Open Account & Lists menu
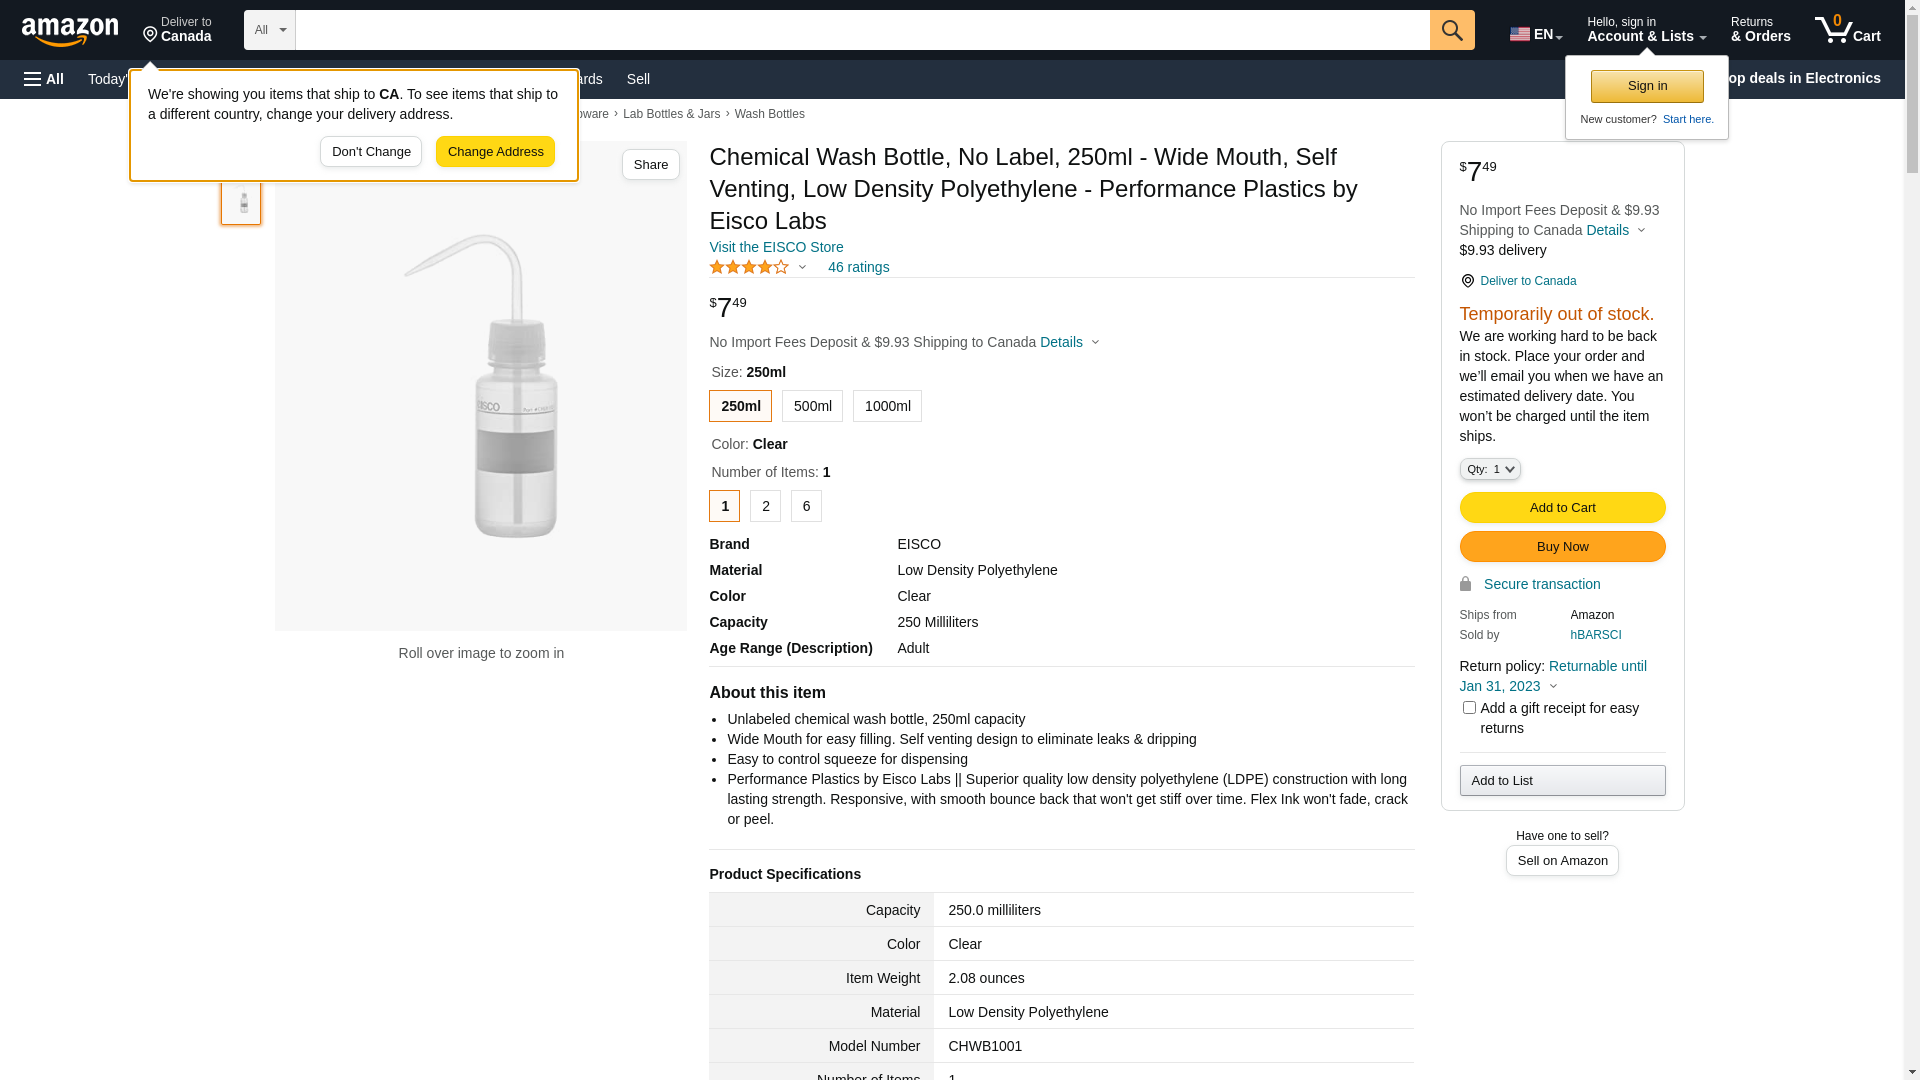 coord(1646,30)
